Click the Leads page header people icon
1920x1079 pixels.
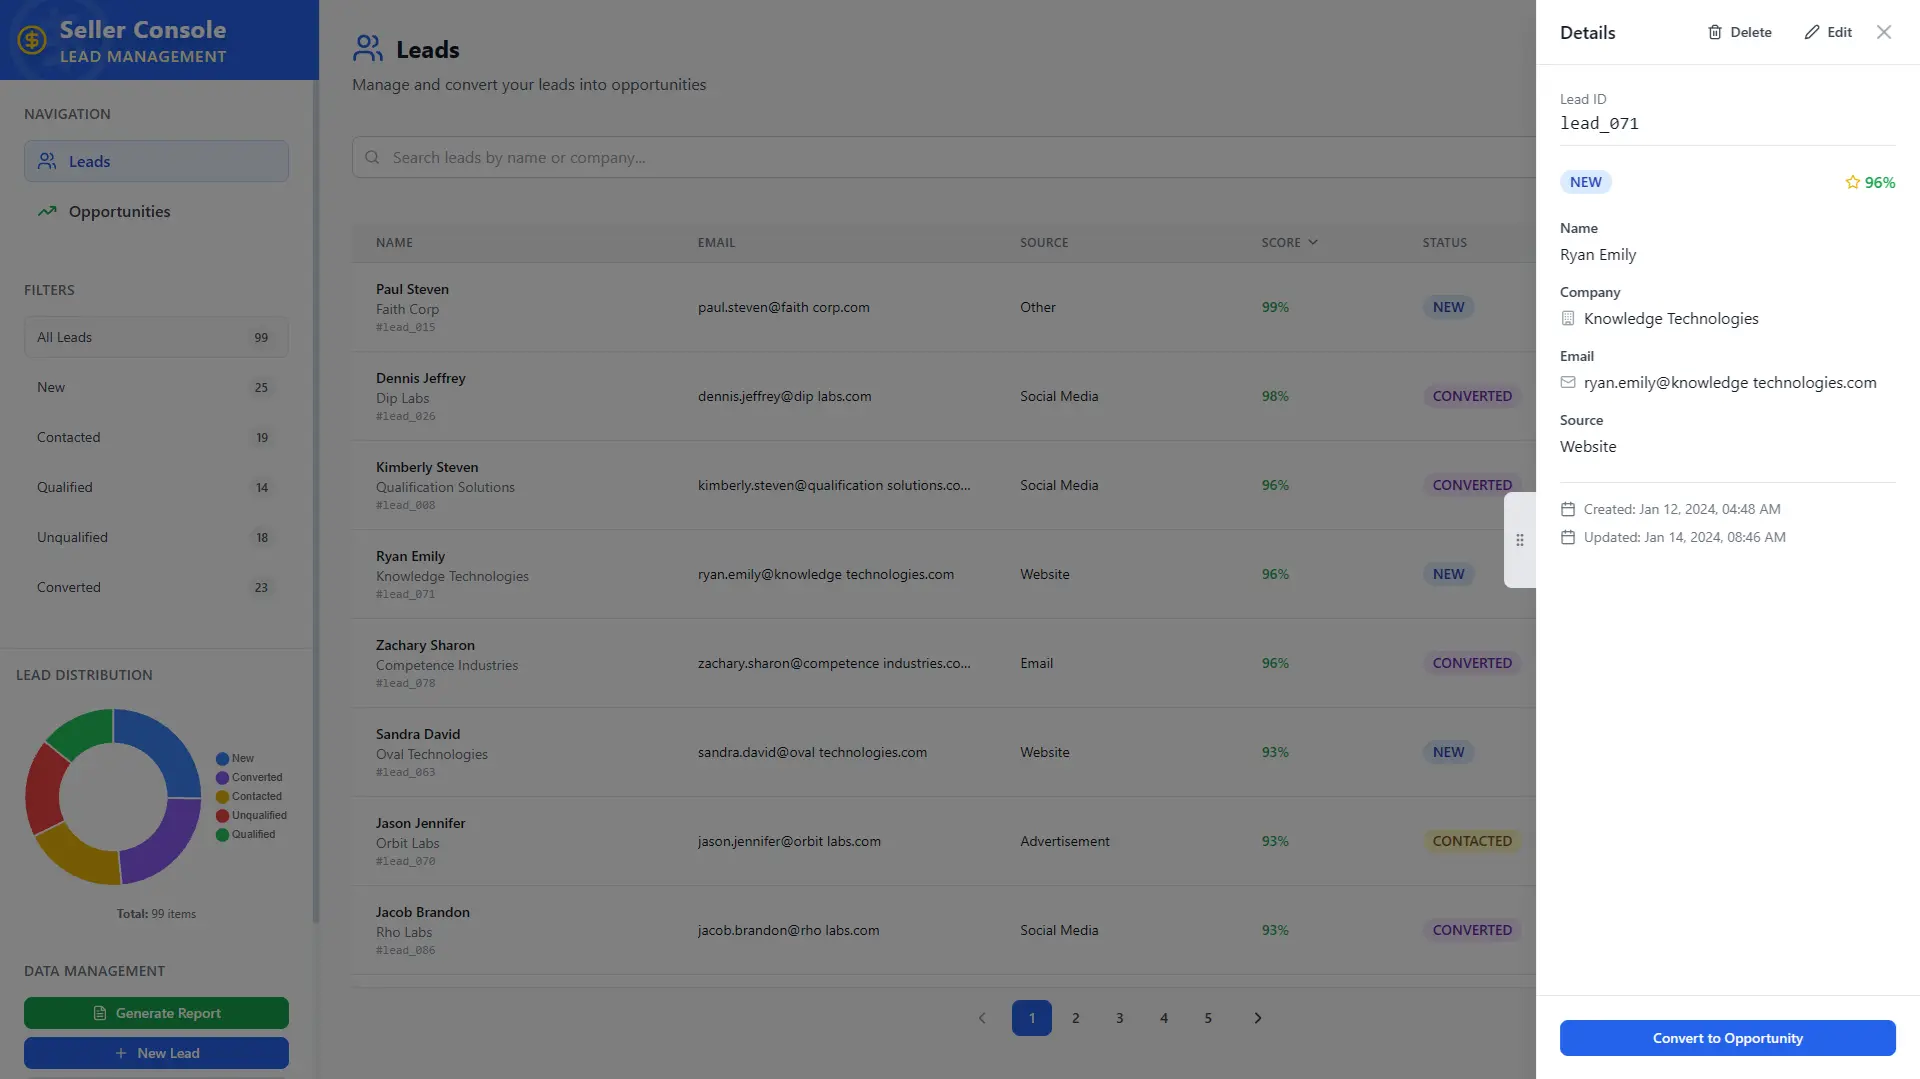[368, 48]
